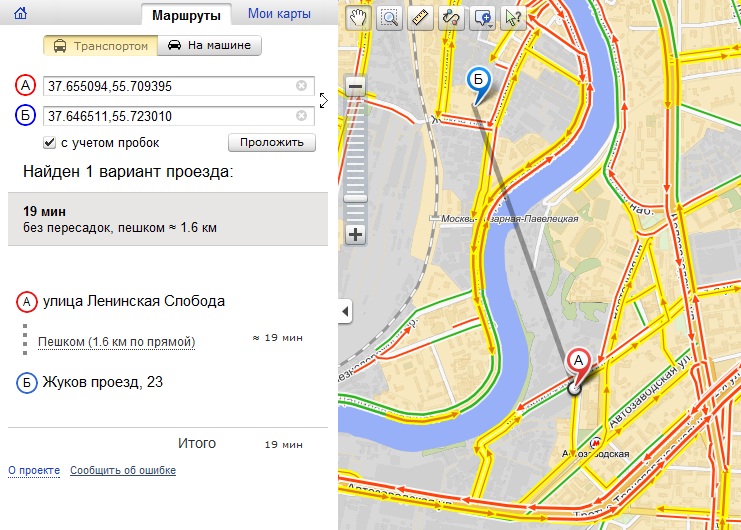741x530 pixels.
Task: Switch to 'Транспортом' route mode
Action: [100, 46]
